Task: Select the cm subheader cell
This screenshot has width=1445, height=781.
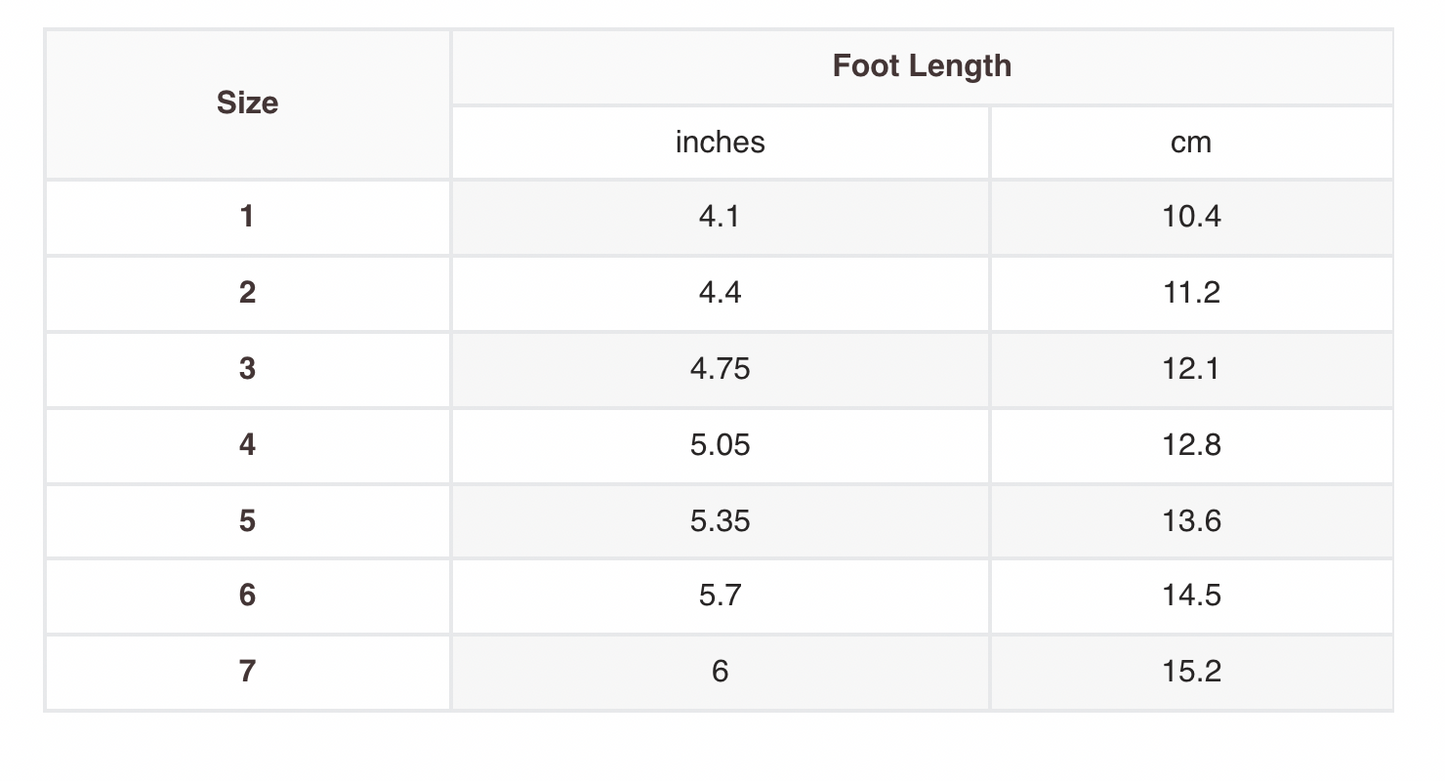Action: coord(1191,142)
